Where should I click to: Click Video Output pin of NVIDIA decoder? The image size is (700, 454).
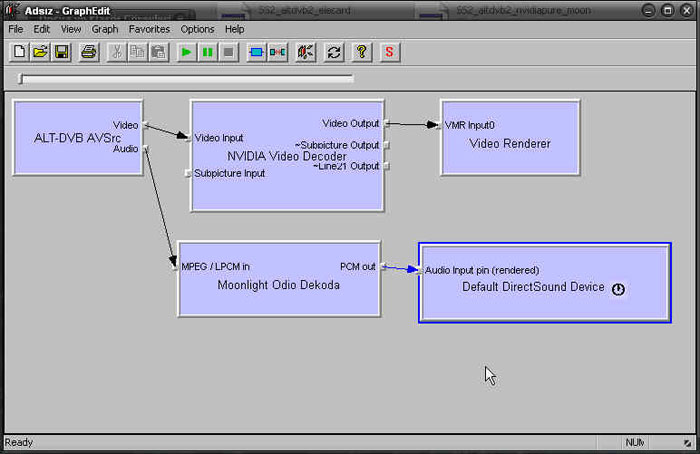coord(387,124)
